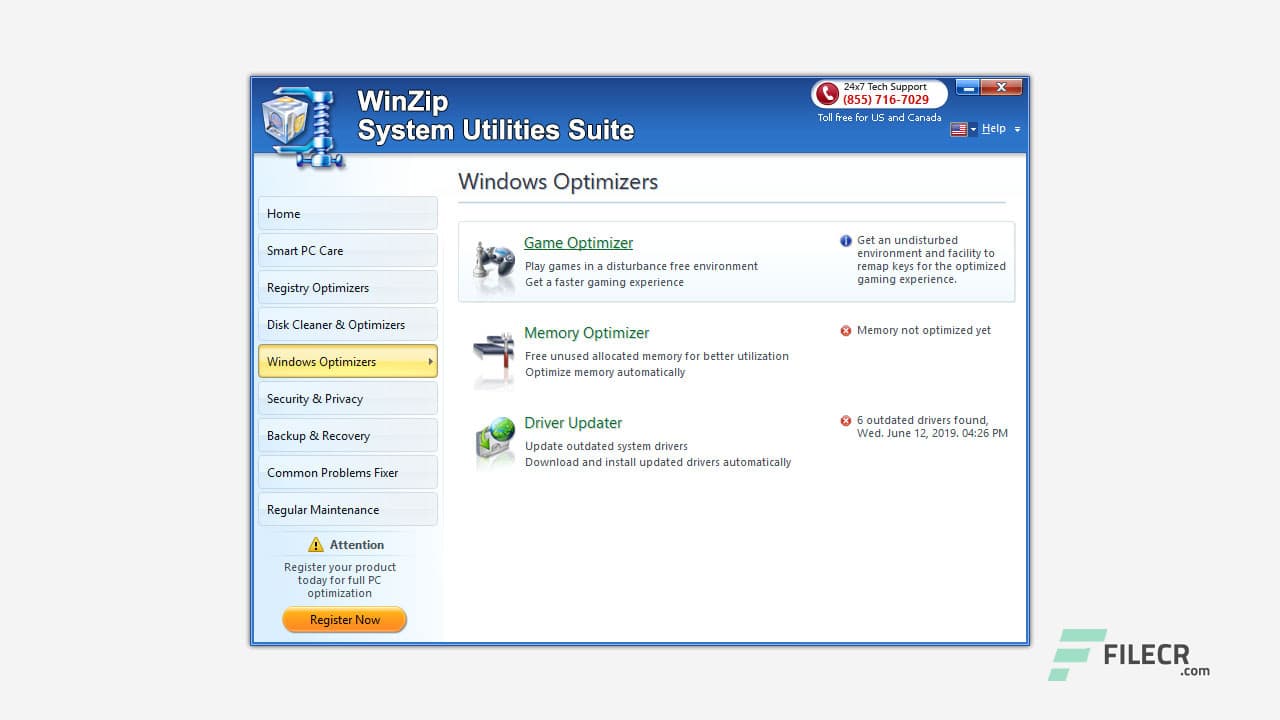
Task: Open the Memory Optimizer link
Action: point(586,332)
